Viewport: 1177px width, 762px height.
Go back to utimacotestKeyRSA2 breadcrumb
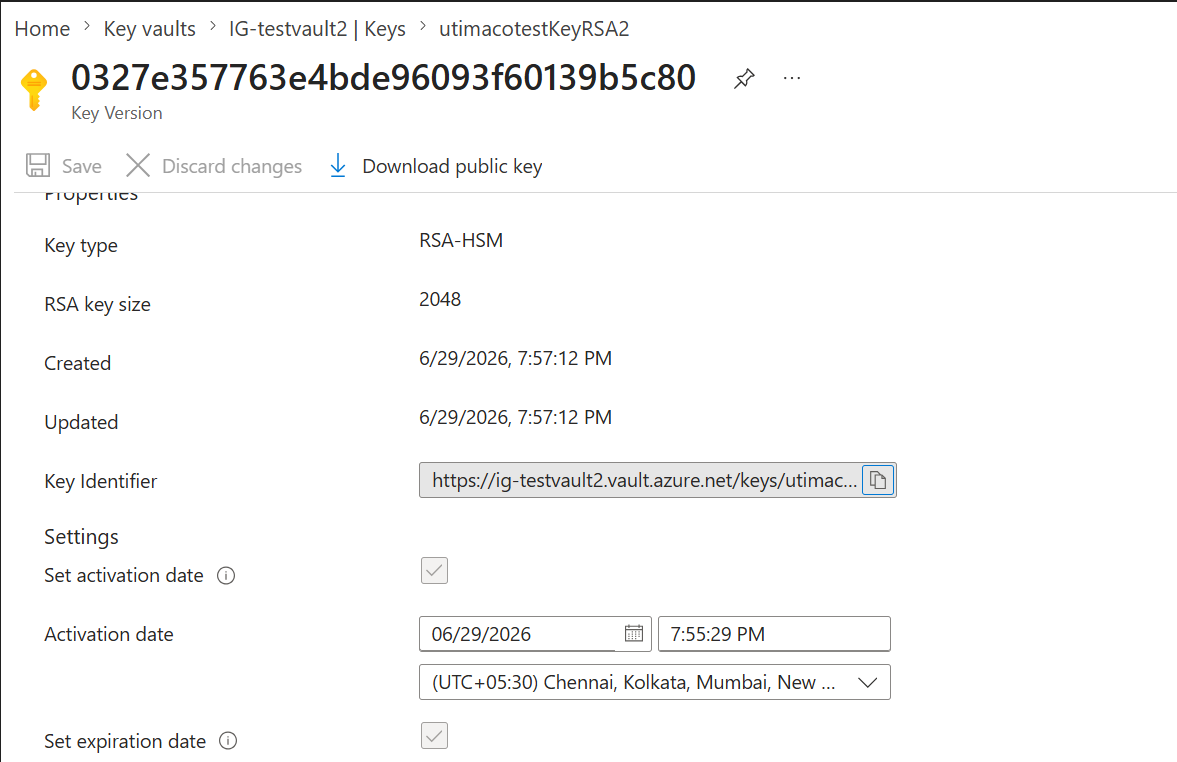click(x=534, y=29)
